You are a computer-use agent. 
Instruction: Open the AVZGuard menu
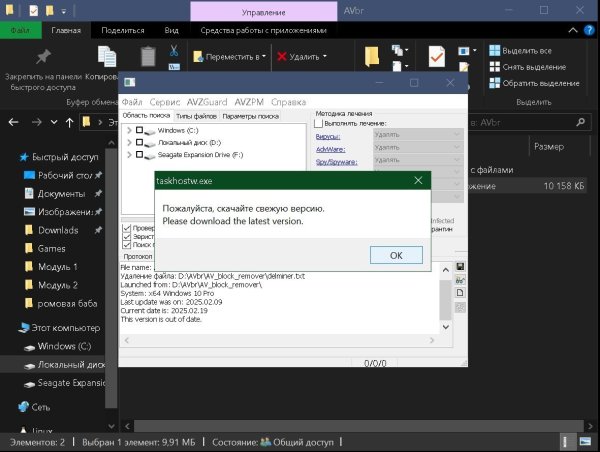(x=208, y=102)
